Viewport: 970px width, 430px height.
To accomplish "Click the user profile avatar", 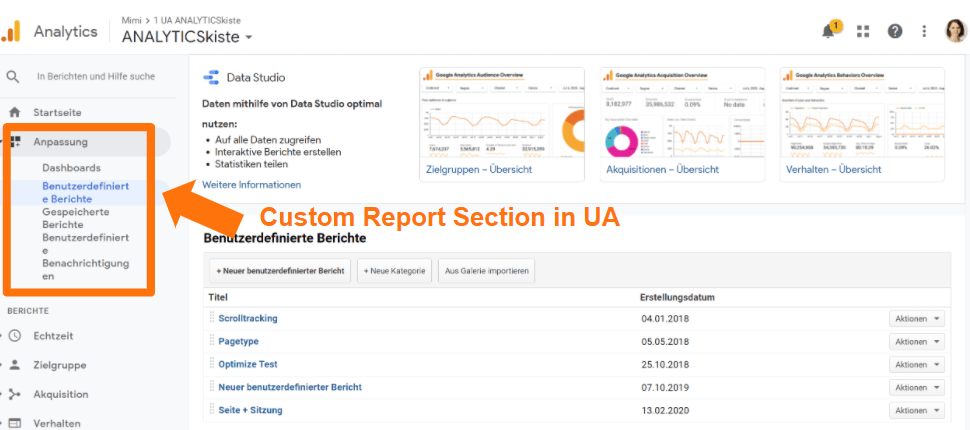I will click(x=955, y=31).
